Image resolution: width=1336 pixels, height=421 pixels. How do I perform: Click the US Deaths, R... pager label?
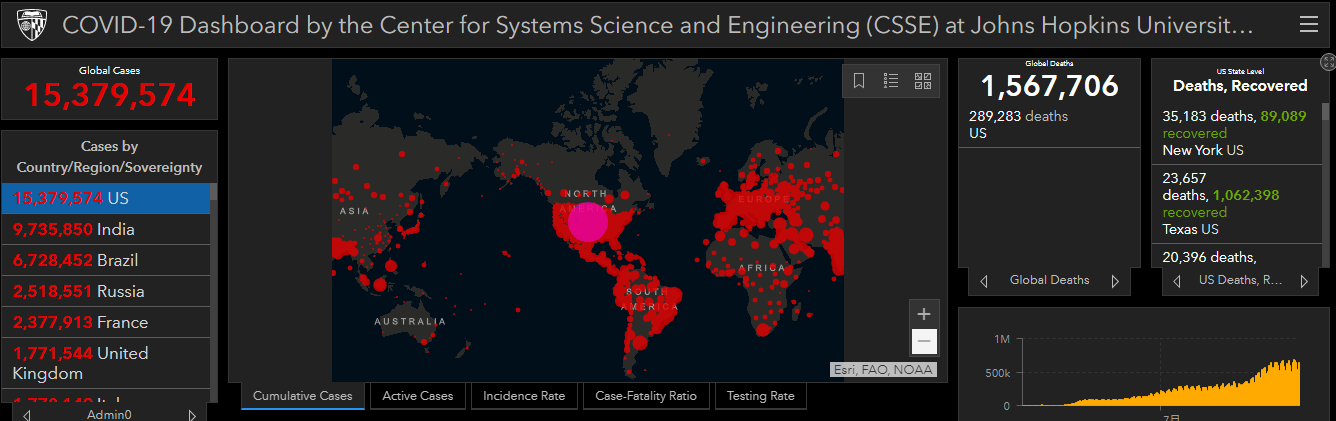1240,281
